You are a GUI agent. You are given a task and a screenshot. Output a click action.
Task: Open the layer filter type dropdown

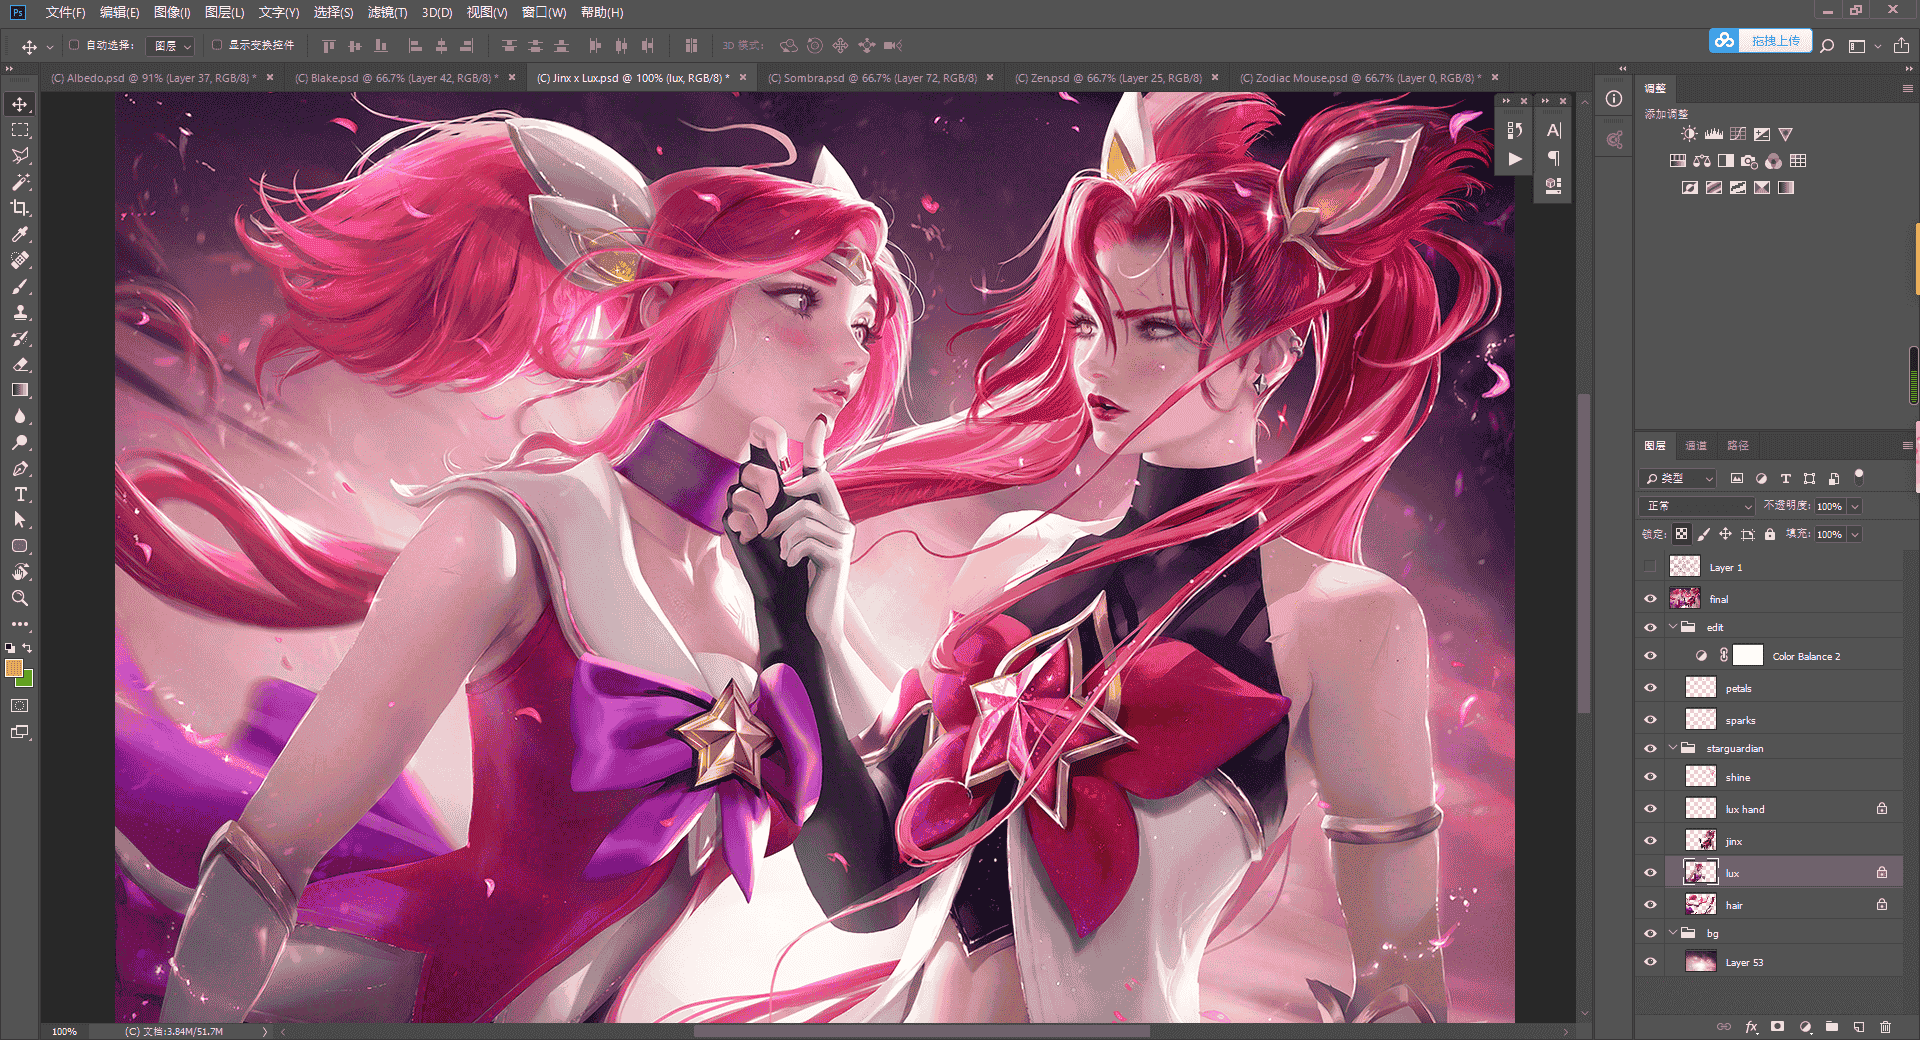(x=1678, y=479)
